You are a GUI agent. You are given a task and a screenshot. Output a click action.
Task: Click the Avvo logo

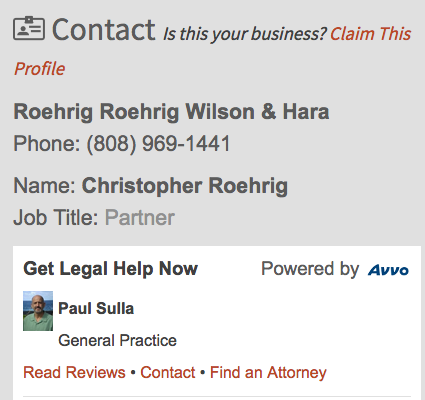(x=388, y=270)
